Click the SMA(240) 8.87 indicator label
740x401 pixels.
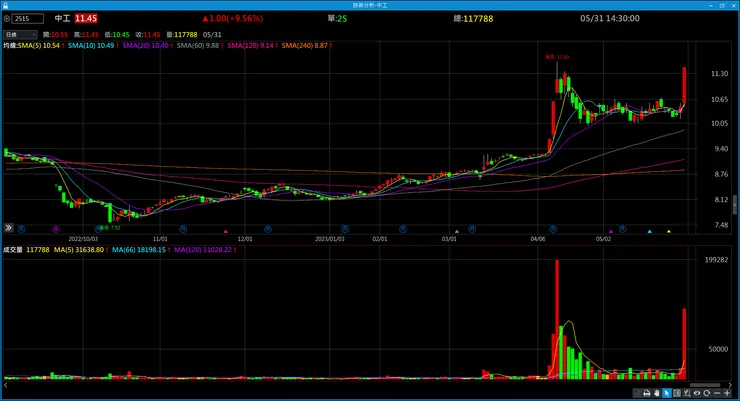(x=307, y=46)
